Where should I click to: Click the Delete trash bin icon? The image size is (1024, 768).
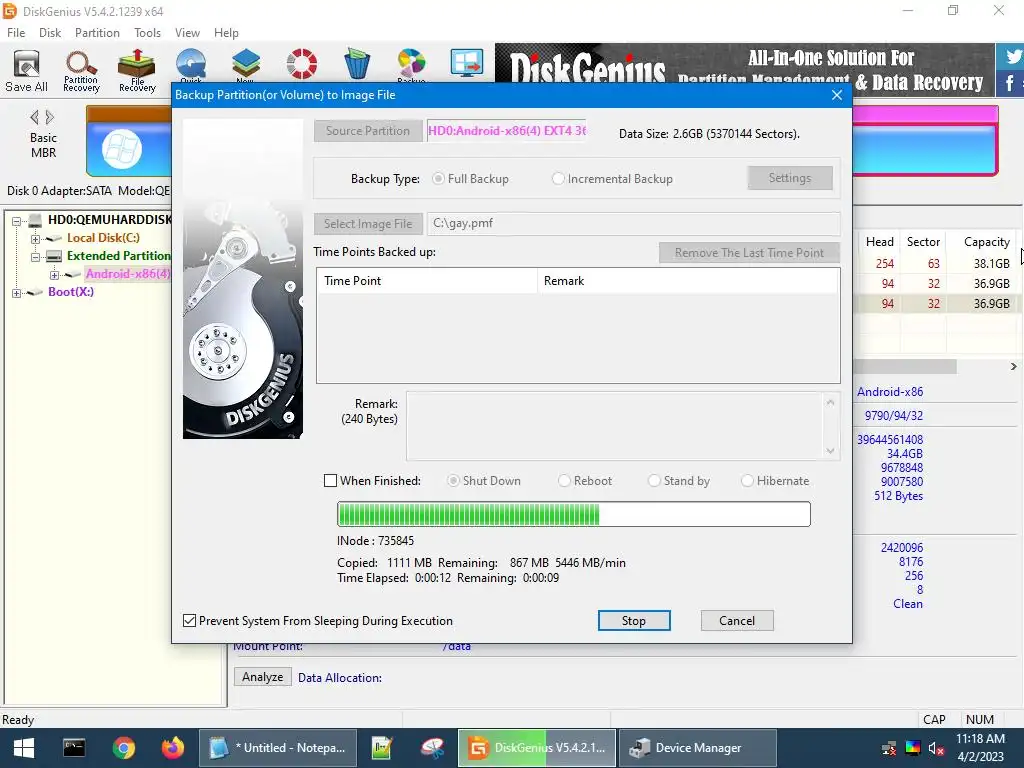[357, 64]
